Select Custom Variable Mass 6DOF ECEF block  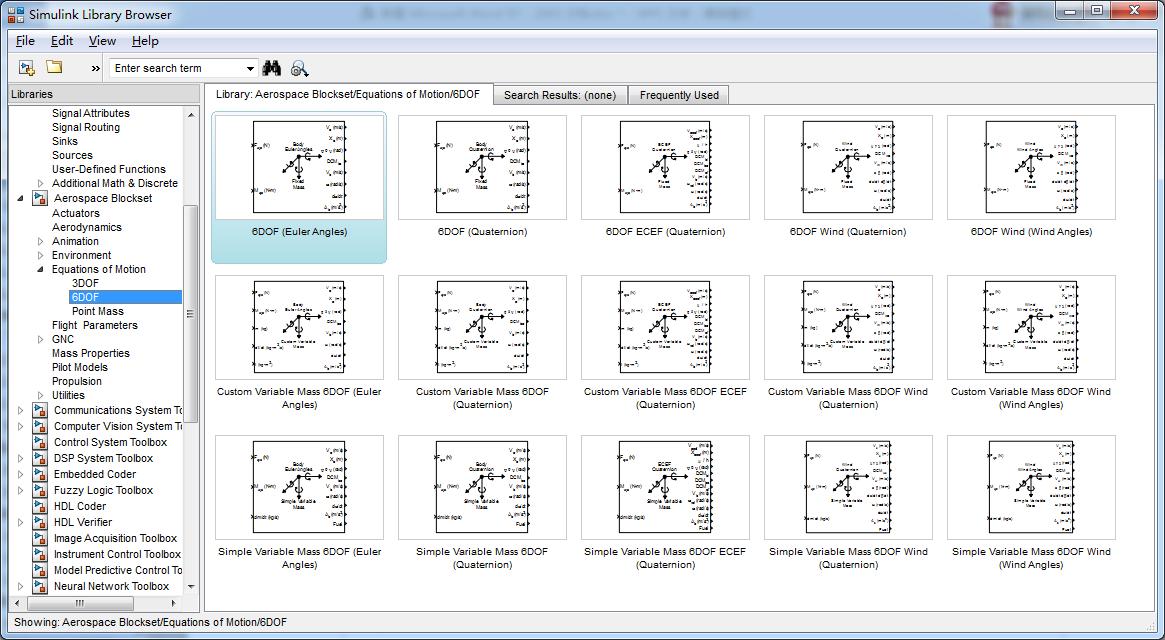pos(665,343)
